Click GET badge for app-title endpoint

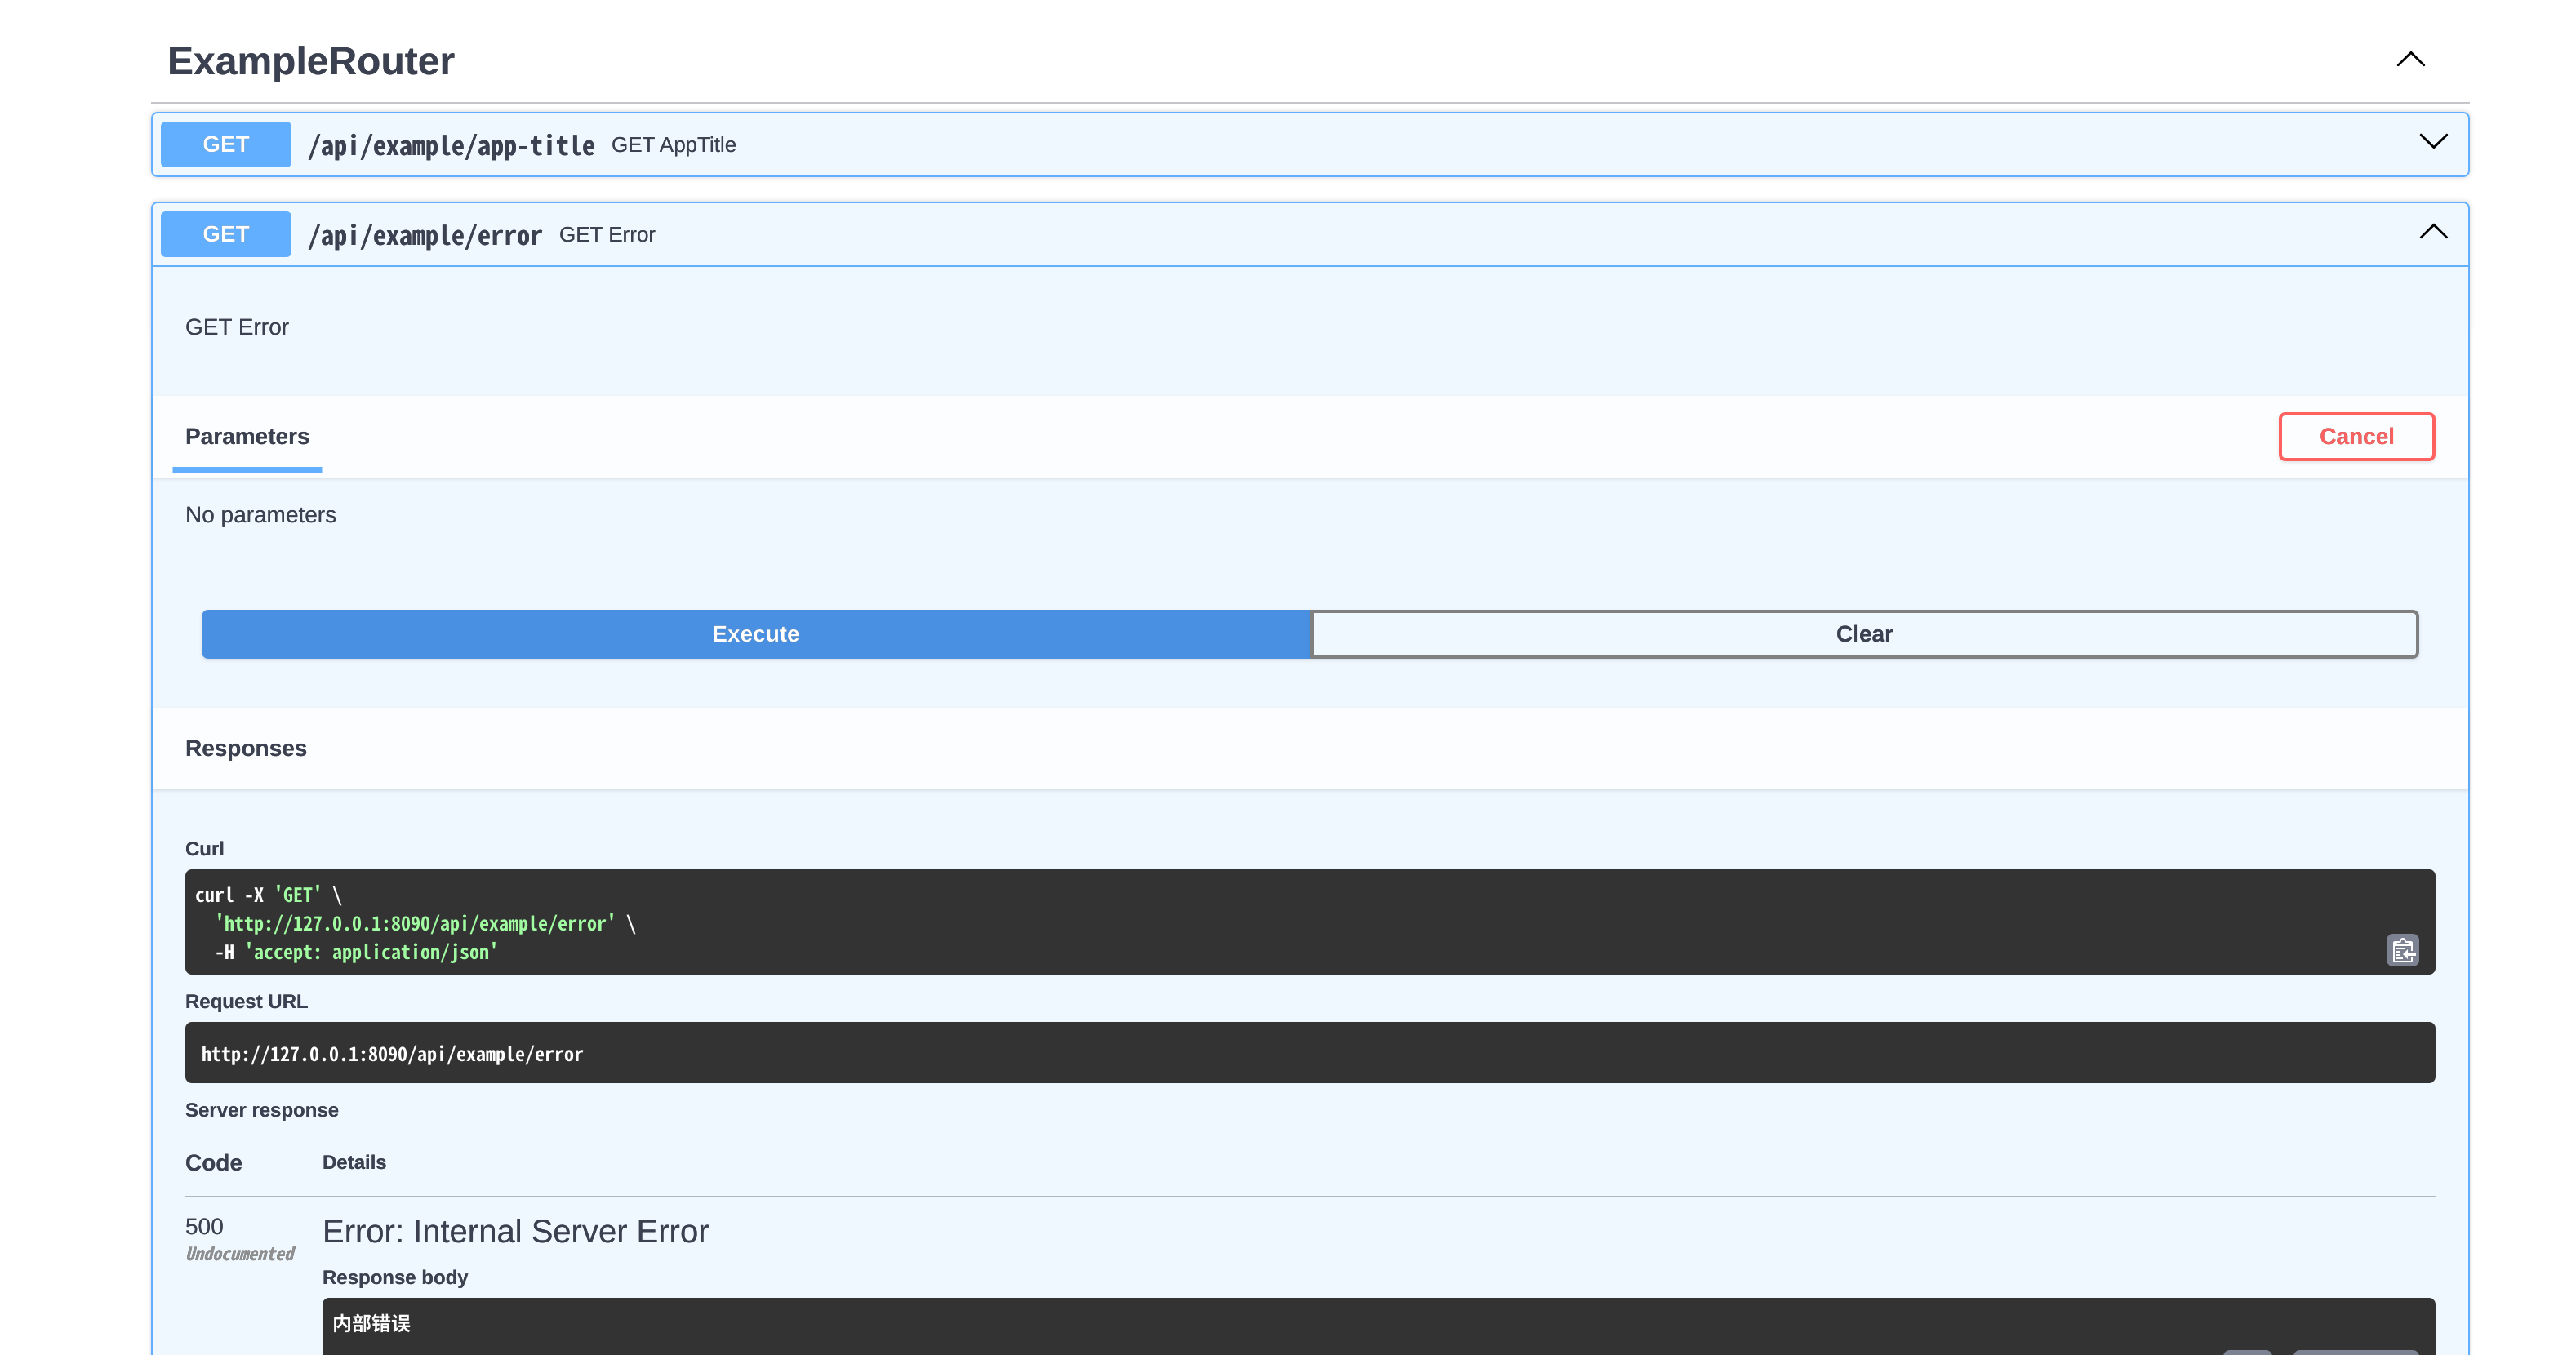[x=226, y=145]
